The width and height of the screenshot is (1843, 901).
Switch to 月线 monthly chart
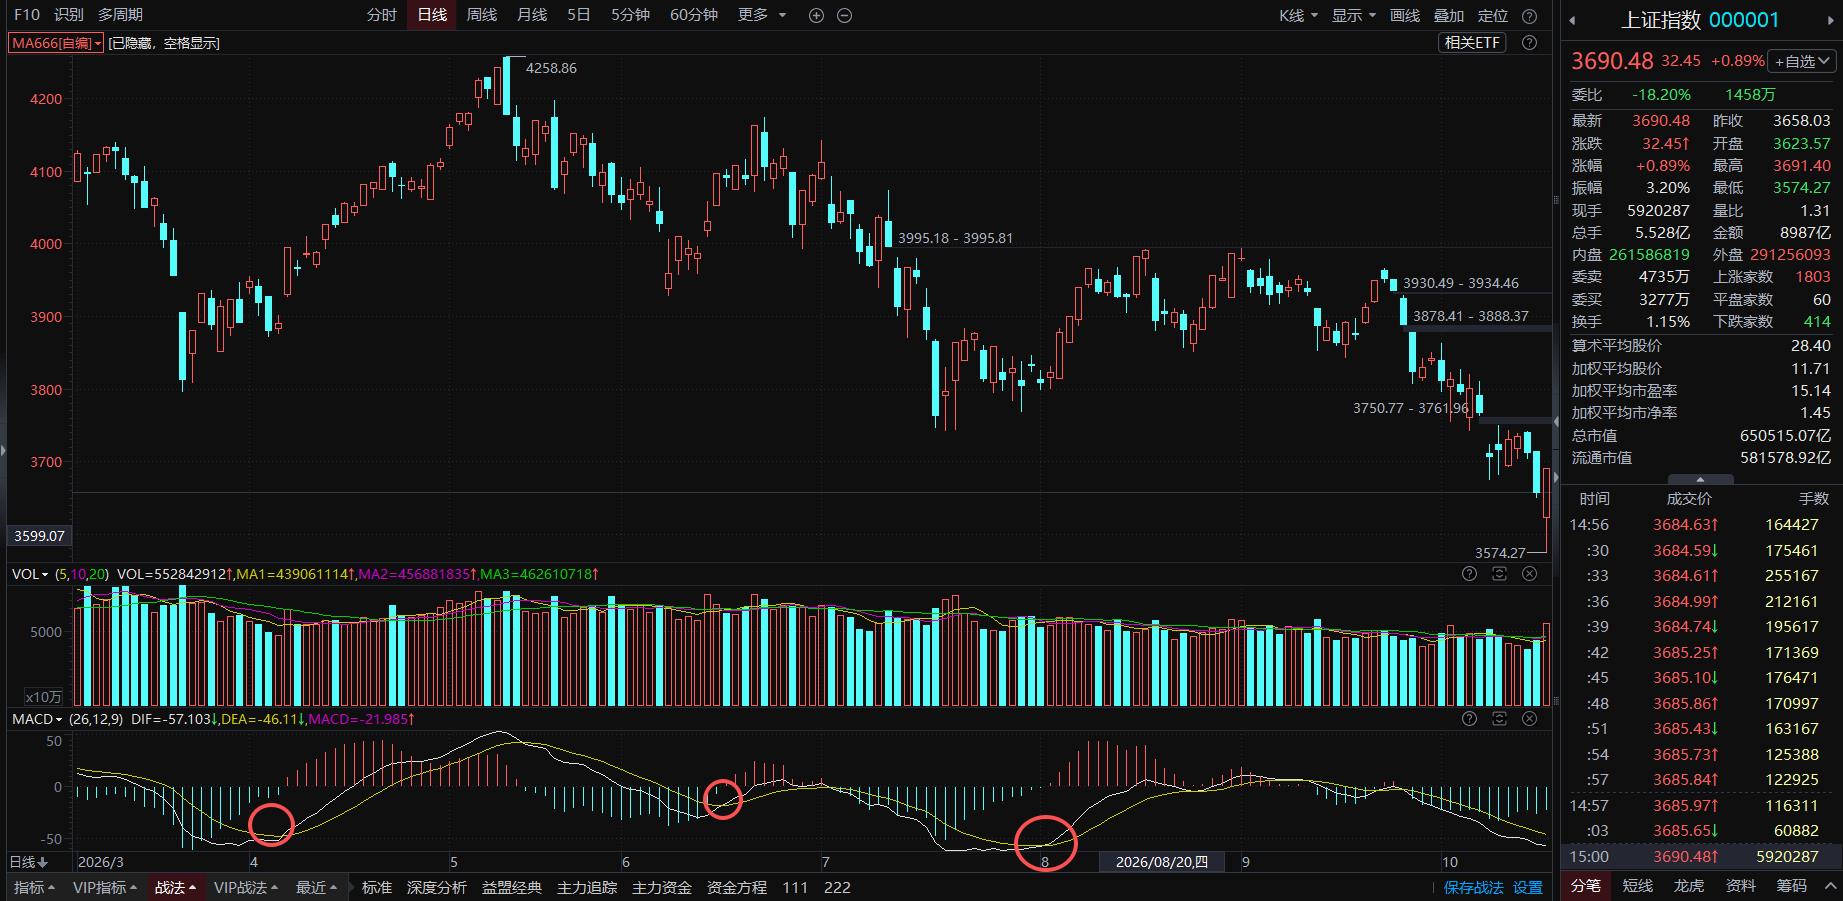tap(532, 15)
